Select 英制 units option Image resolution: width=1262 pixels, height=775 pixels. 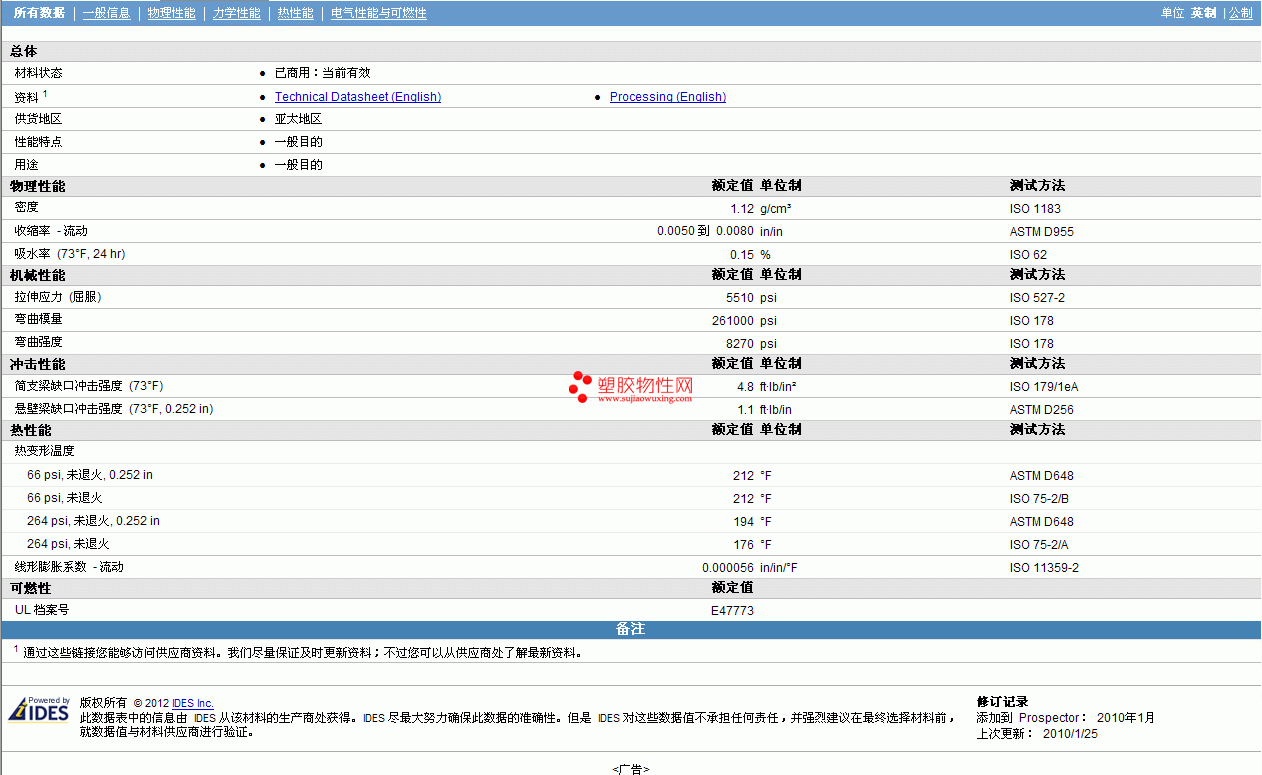[x=1203, y=13]
